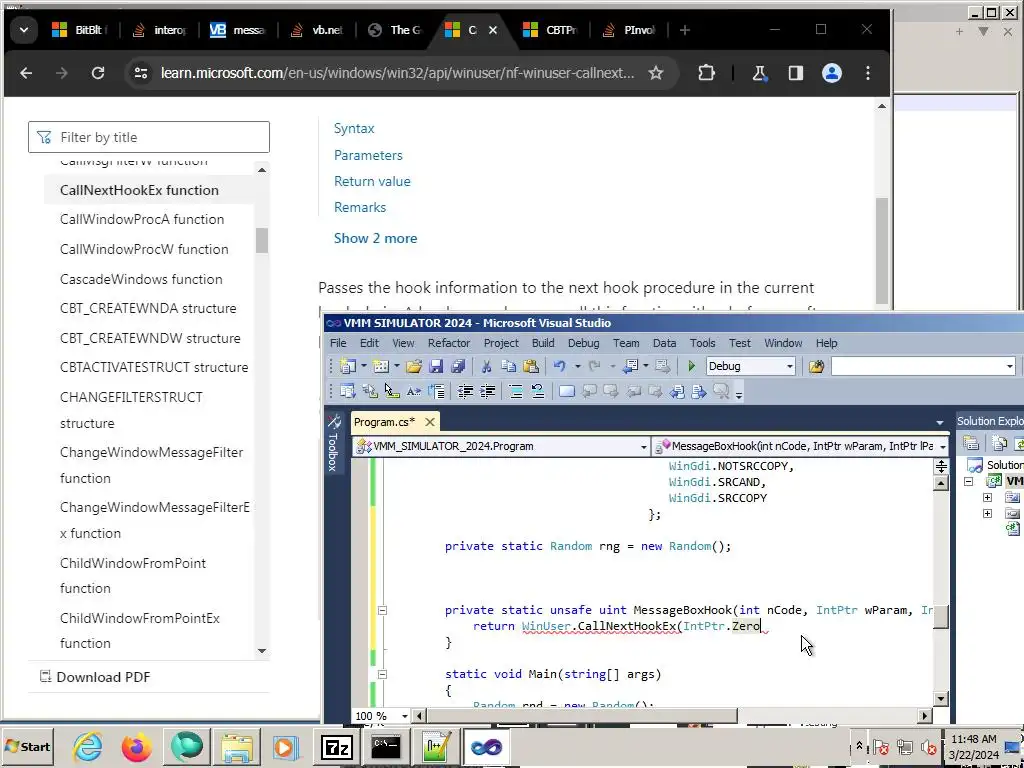Image resolution: width=1024 pixels, height=768 pixels.
Task: Click the Filter by title input
Action: (x=149, y=137)
